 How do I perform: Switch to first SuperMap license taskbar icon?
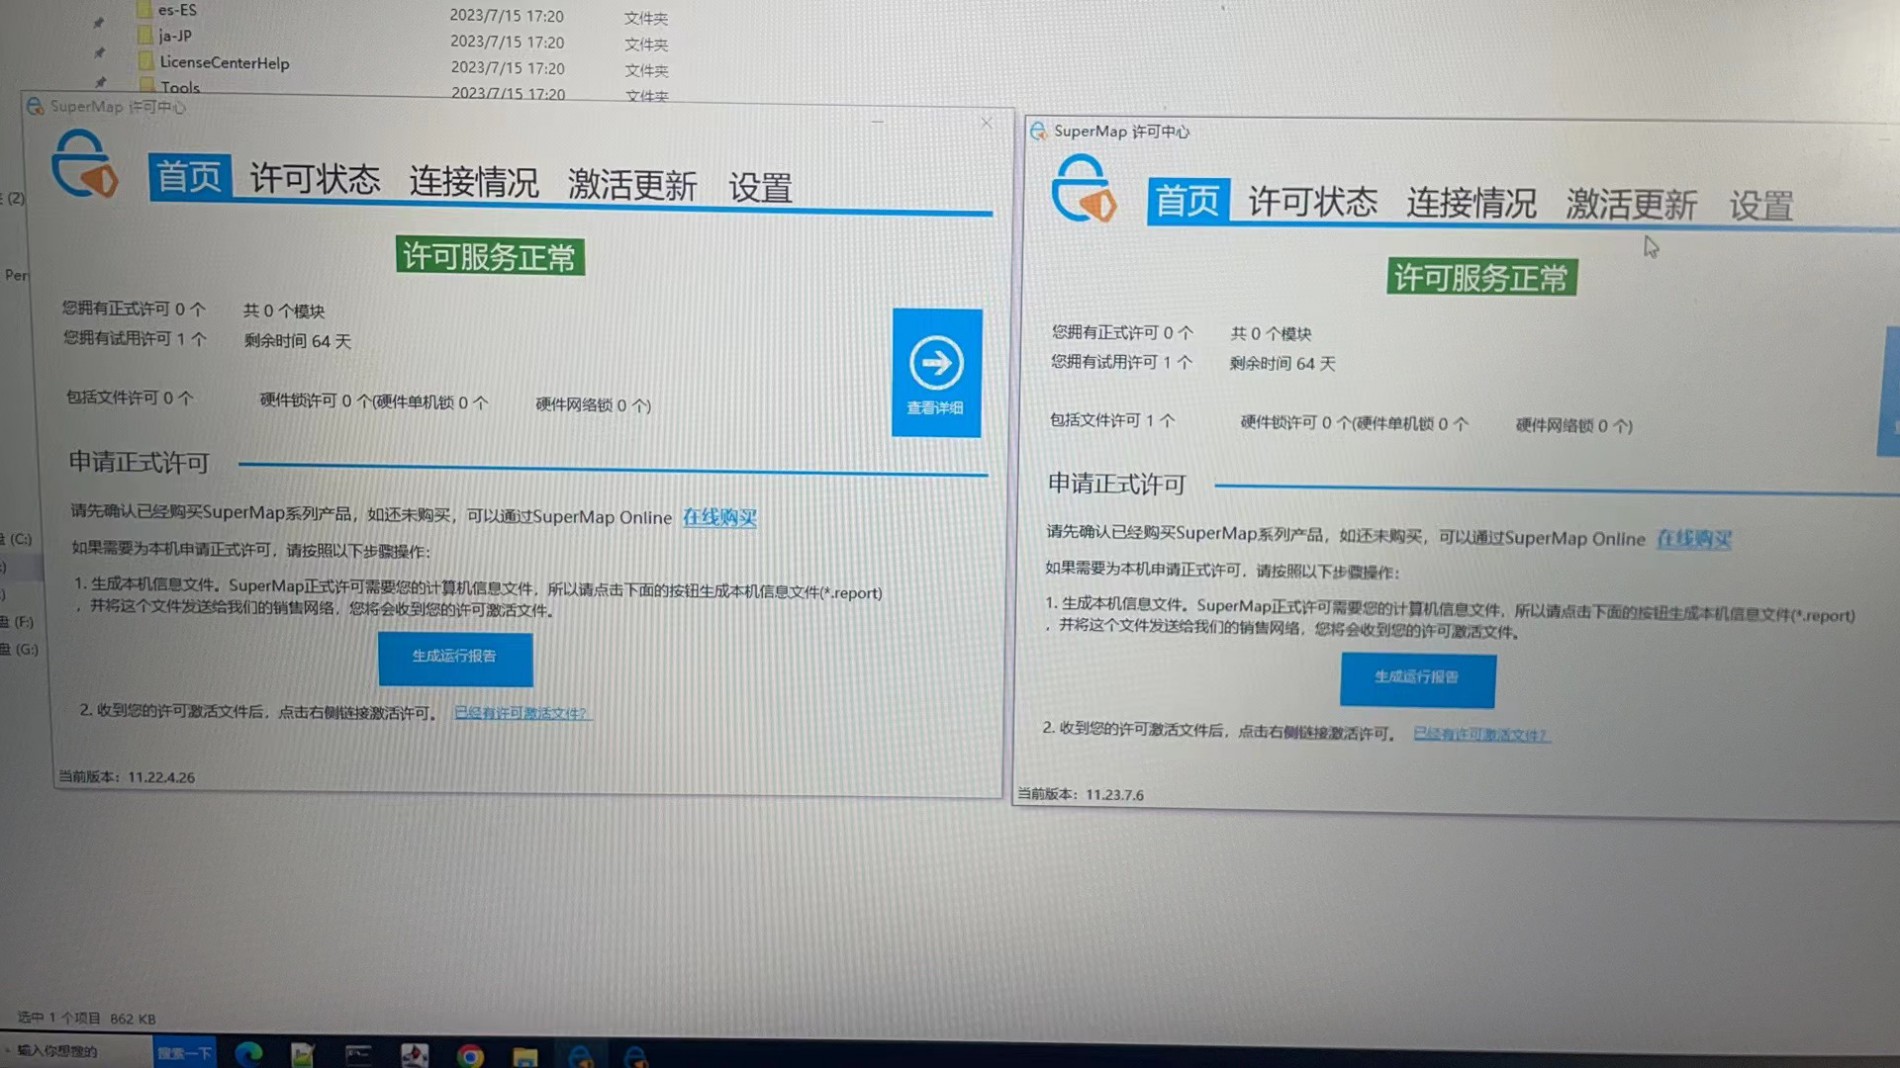click(x=580, y=1056)
